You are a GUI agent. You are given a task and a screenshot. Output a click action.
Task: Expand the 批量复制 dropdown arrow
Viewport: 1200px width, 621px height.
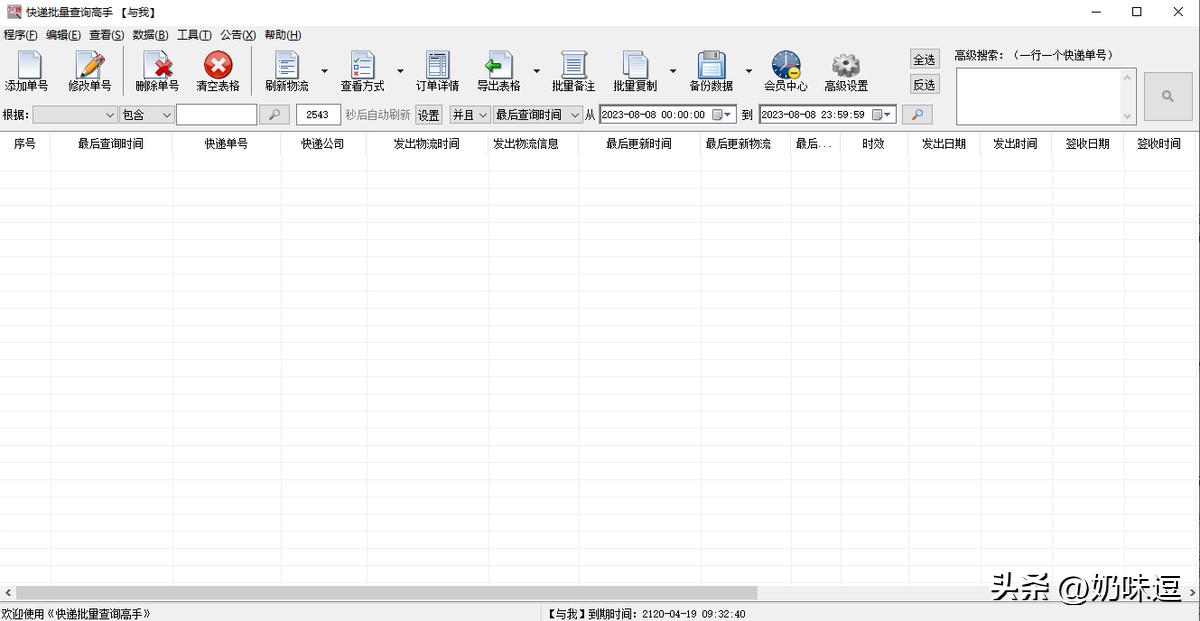click(x=673, y=72)
